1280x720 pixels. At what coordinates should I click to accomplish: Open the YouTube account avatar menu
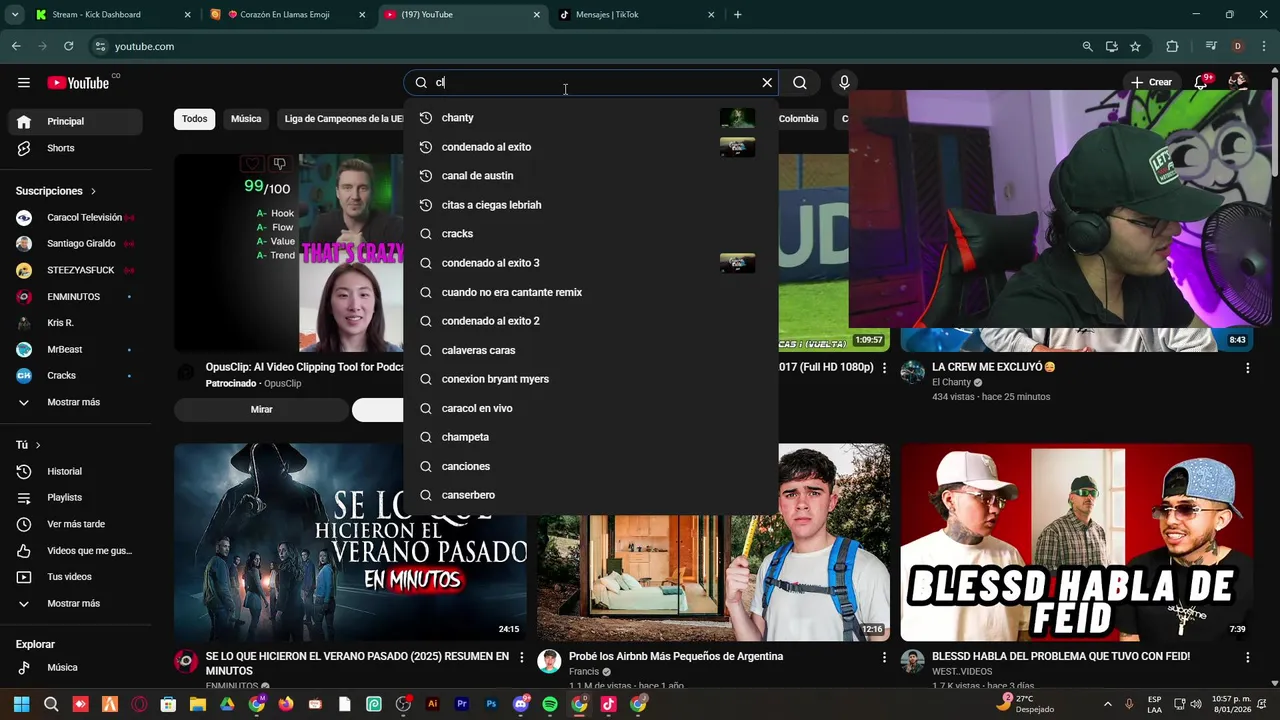click(x=1238, y=82)
